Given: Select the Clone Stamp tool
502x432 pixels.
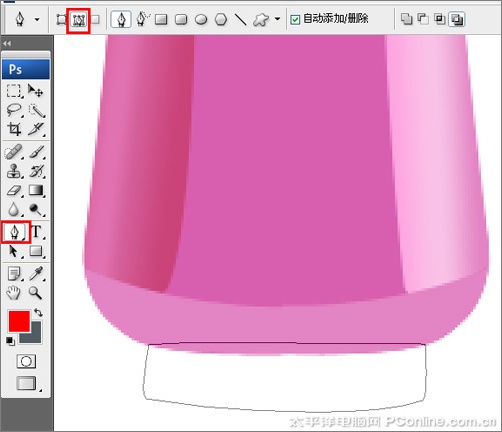Looking at the screenshot, I should [14, 171].
